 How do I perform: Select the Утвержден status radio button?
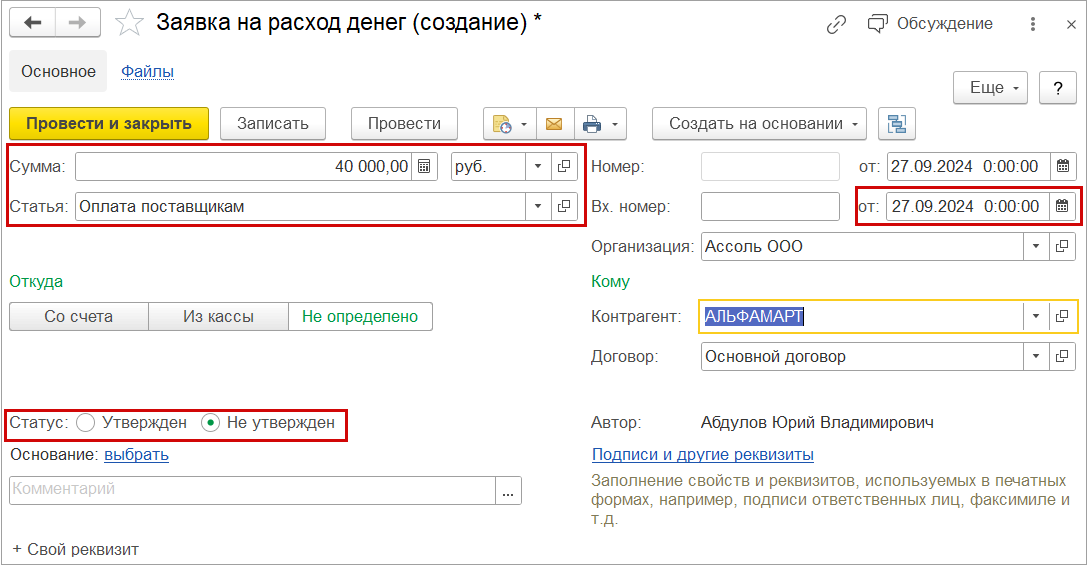tap(86, 423)
